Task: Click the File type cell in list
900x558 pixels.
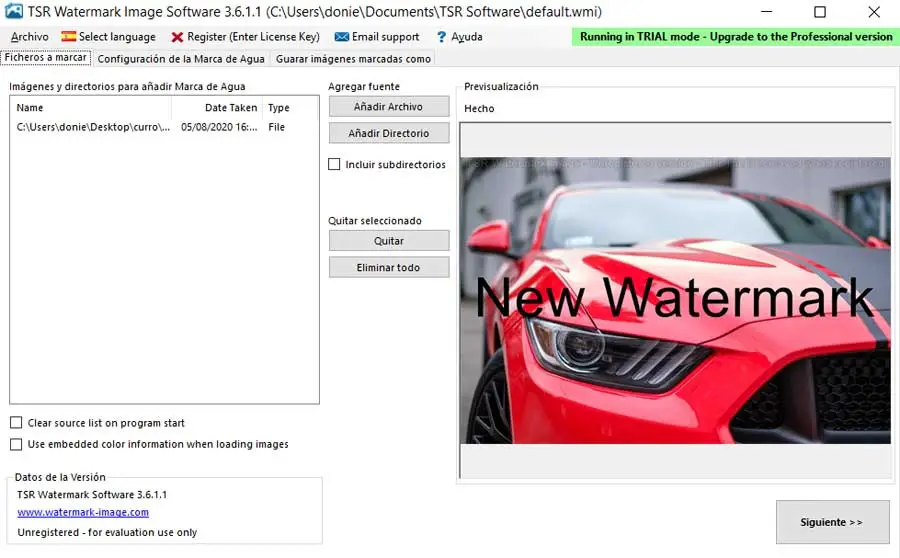Action: pos(276,127)
